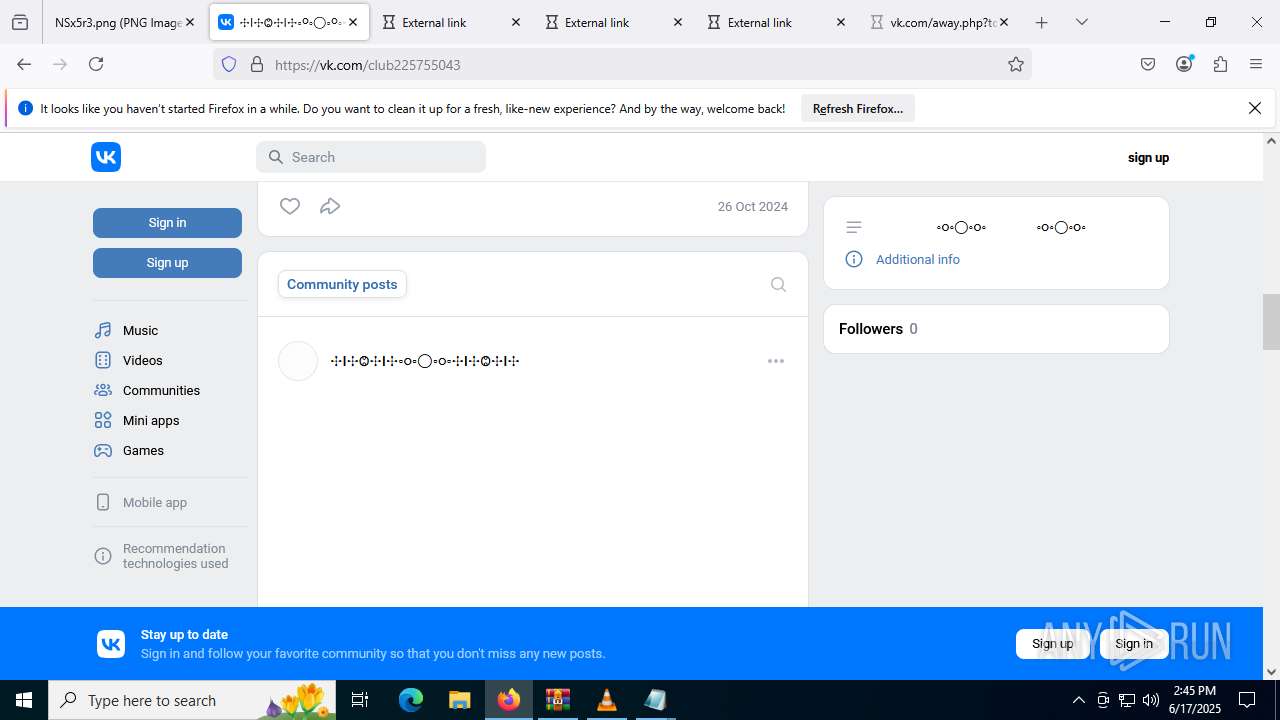Go back with the browser arrow
The height and width of the screenshot is (720, 1280).
click(x=24, y=64)
